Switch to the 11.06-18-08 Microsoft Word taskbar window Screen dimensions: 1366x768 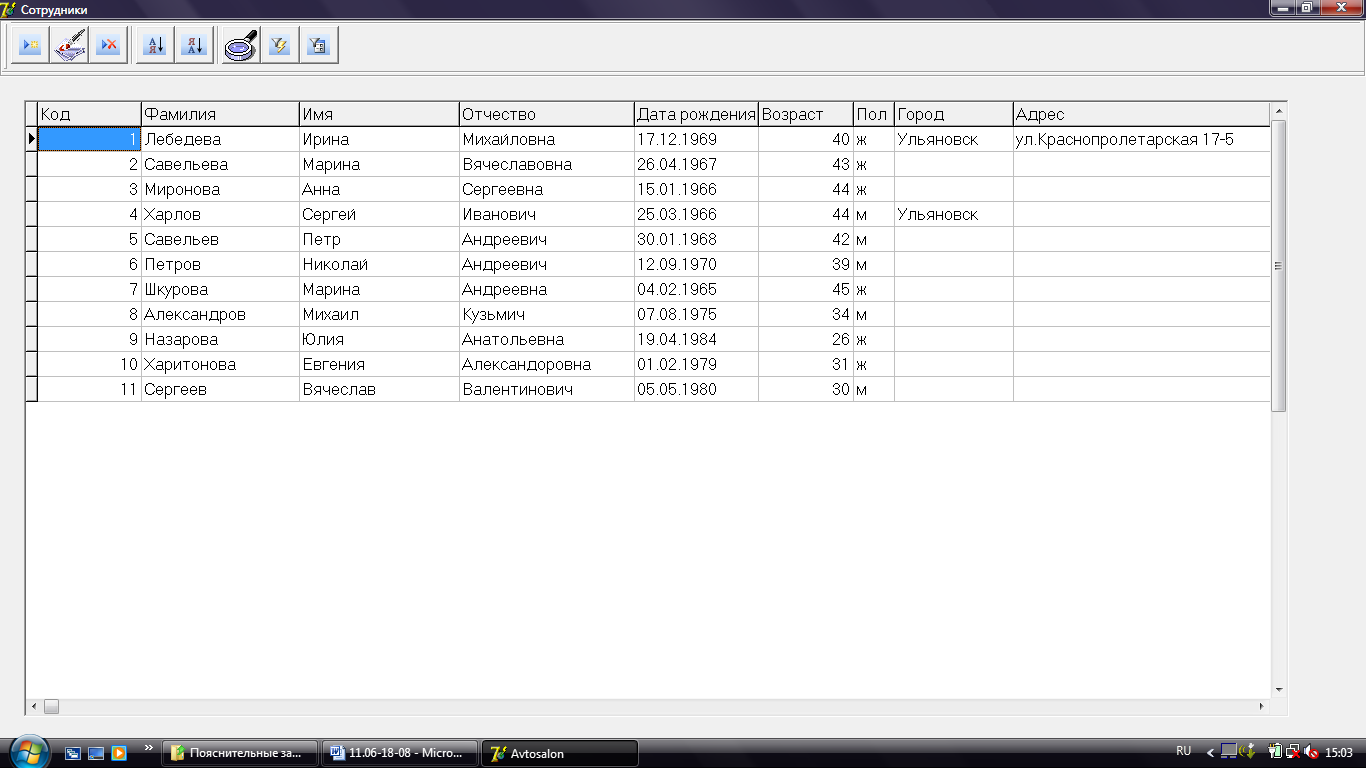tap(400, 753)
